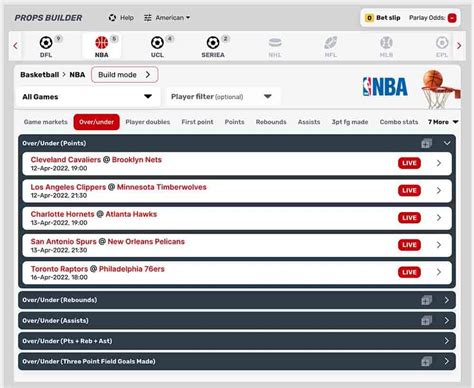Open the American odds format dropdown
The image size is (474, 388).
[x=173, y=18]
